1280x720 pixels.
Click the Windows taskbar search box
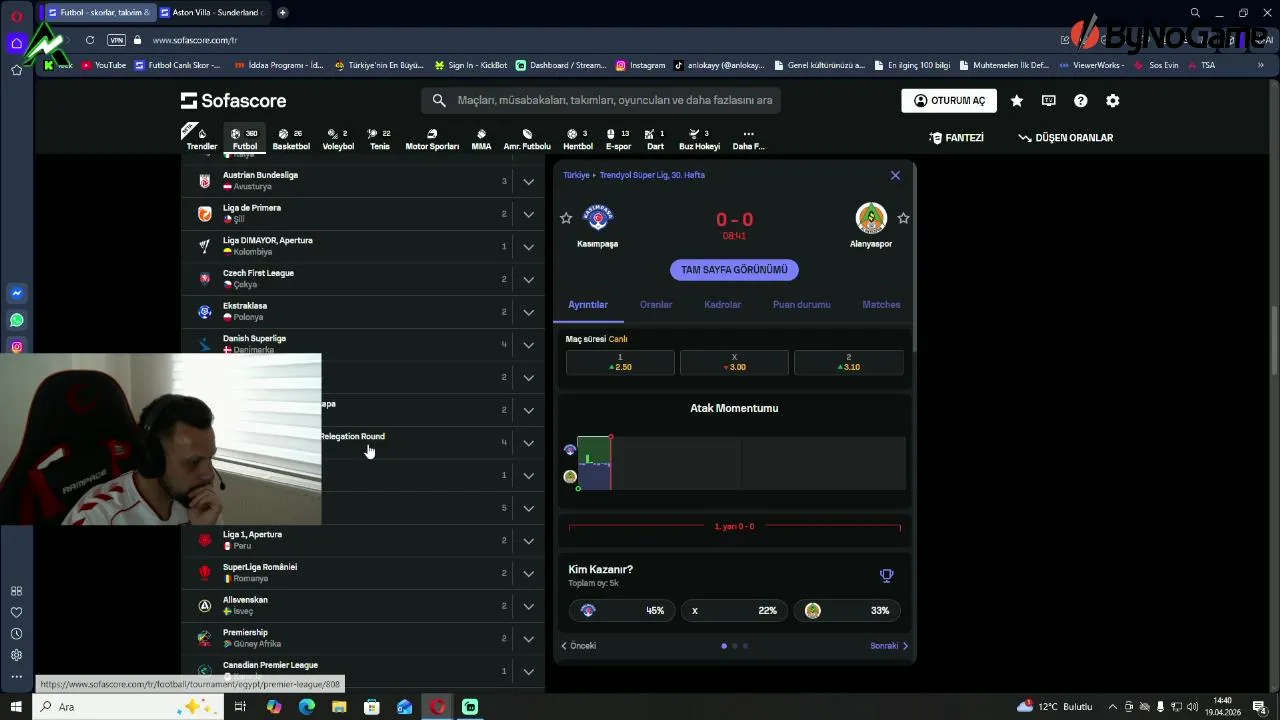(128, 707)
